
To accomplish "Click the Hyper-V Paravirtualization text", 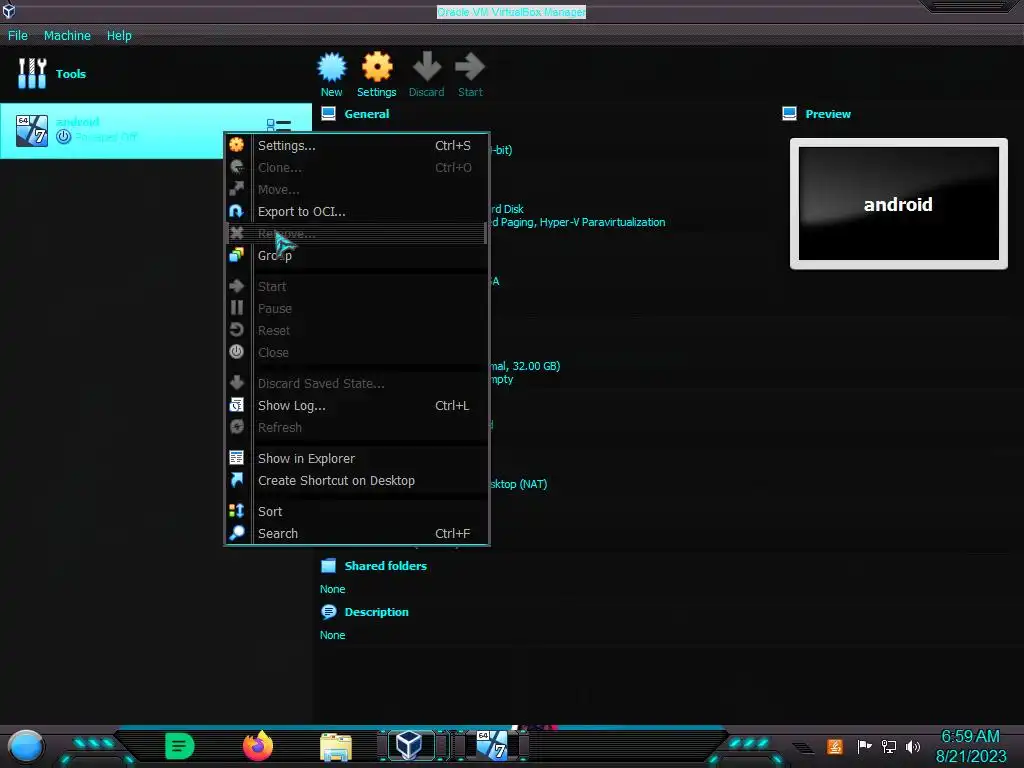I will coord(602,222).
